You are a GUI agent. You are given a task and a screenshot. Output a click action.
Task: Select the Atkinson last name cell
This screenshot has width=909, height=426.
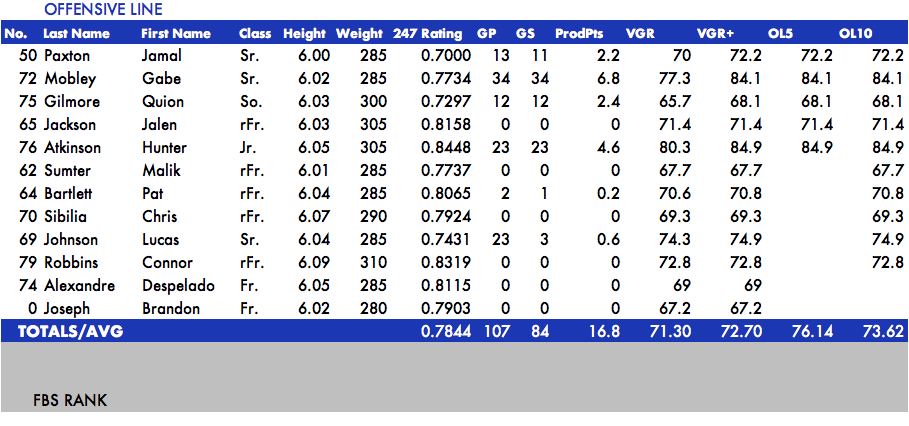pos(72,148)
